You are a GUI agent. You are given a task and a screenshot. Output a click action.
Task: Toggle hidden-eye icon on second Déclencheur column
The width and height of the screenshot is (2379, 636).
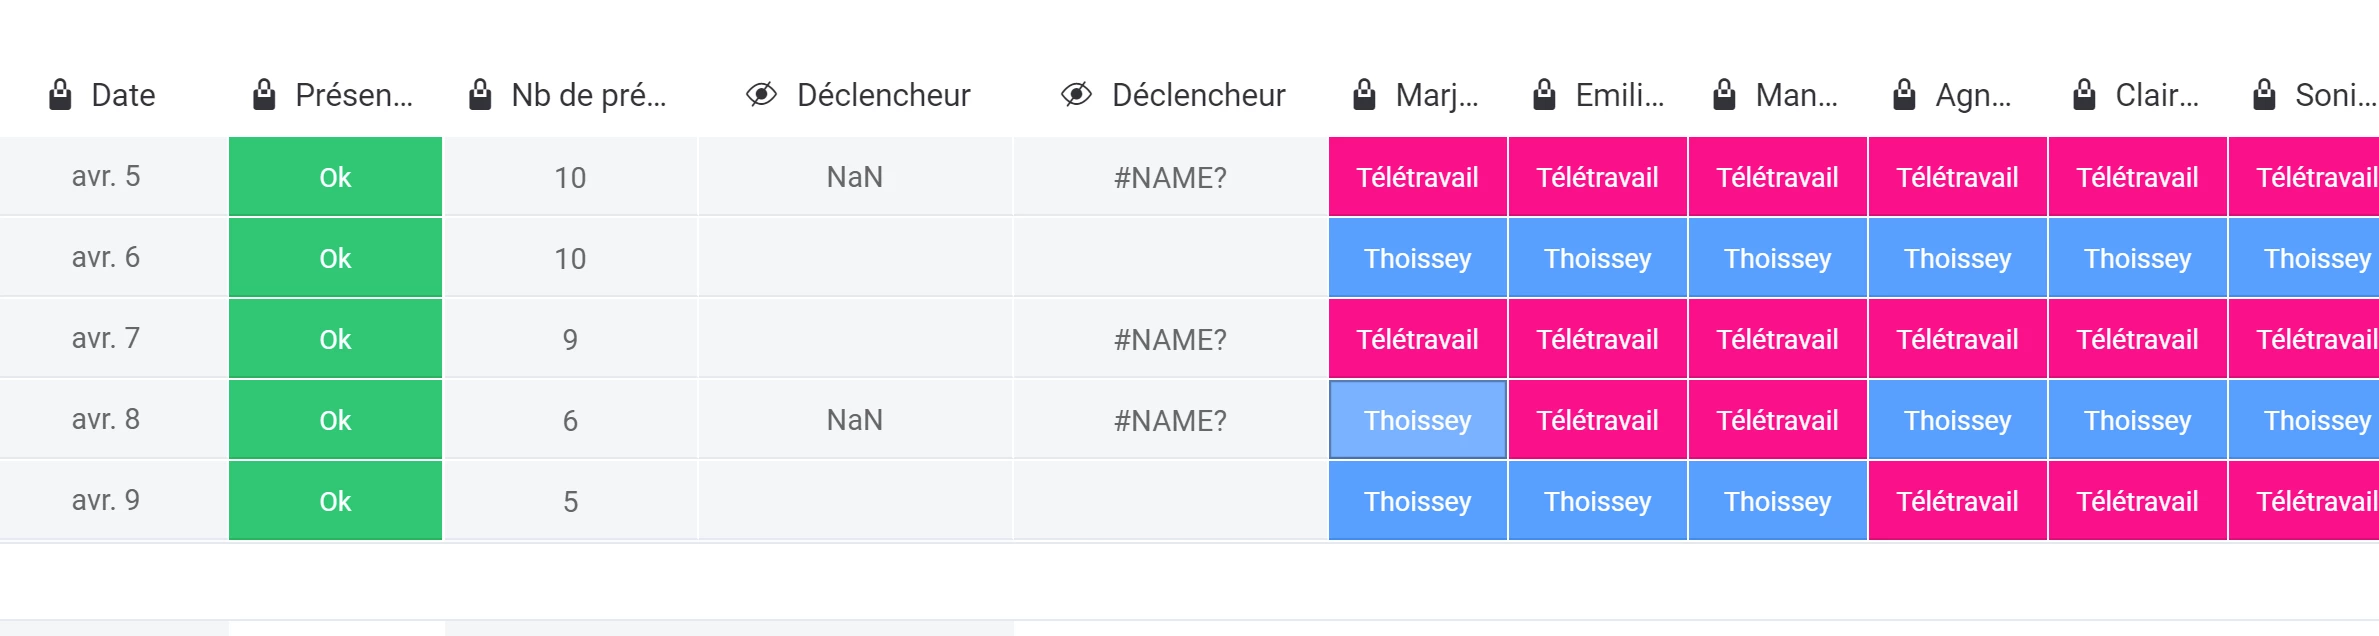pos(1076,95)
